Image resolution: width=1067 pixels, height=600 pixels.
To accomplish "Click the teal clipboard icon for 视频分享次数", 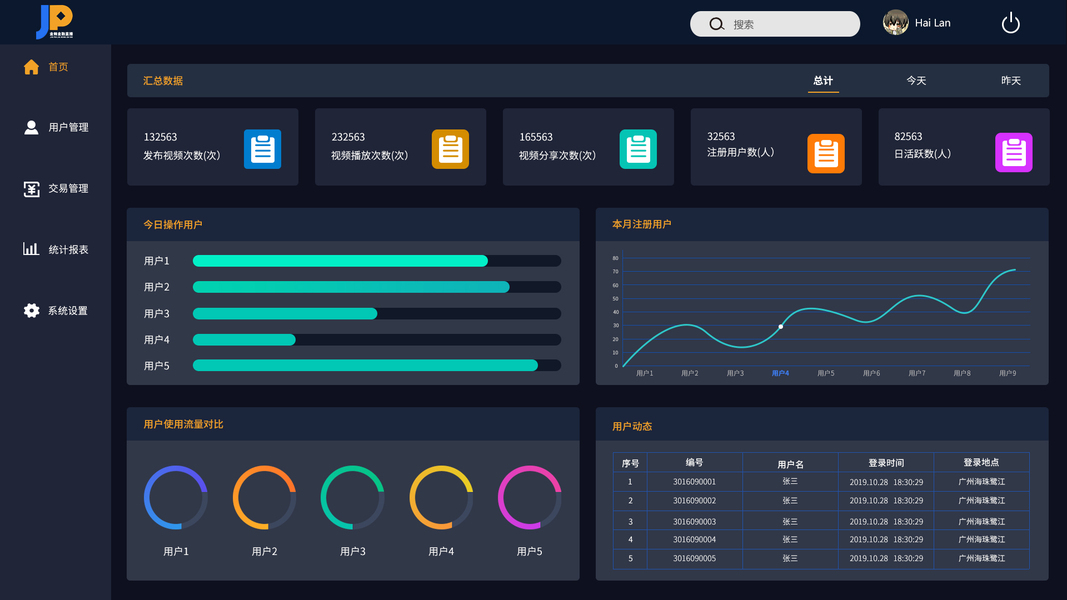I will pyautogui.click(x=638, y=148).
